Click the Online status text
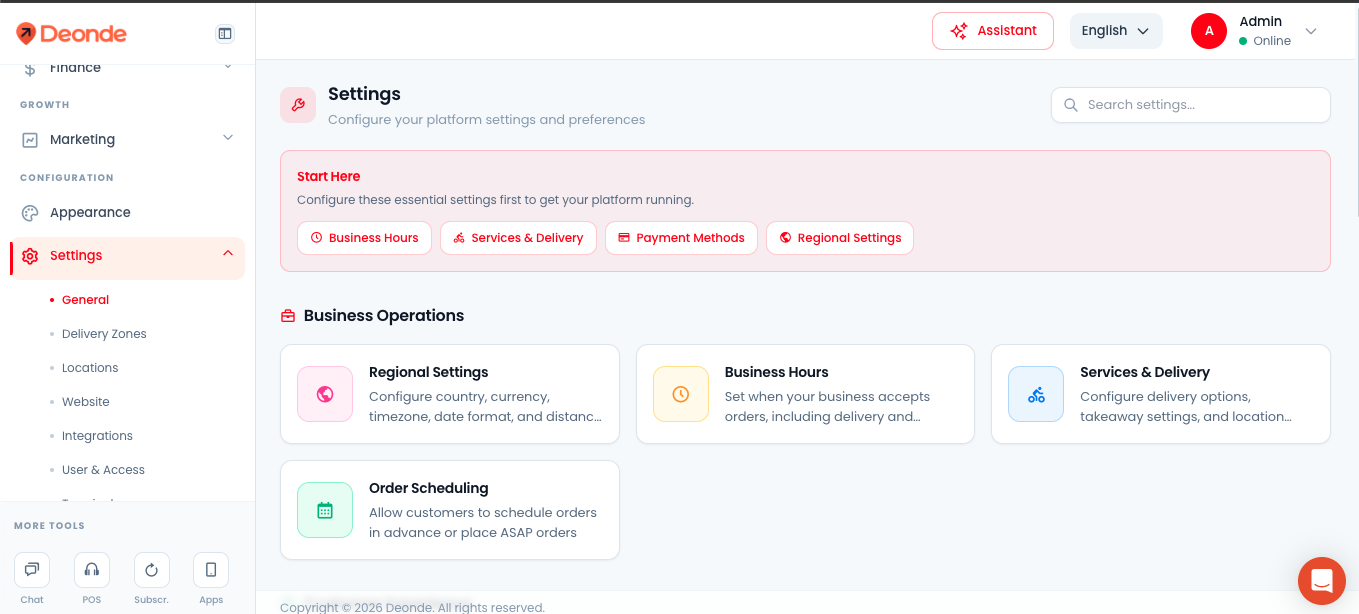This screenshot has width=1359, height=614. pyautogui.click(x=1272, y=41)
